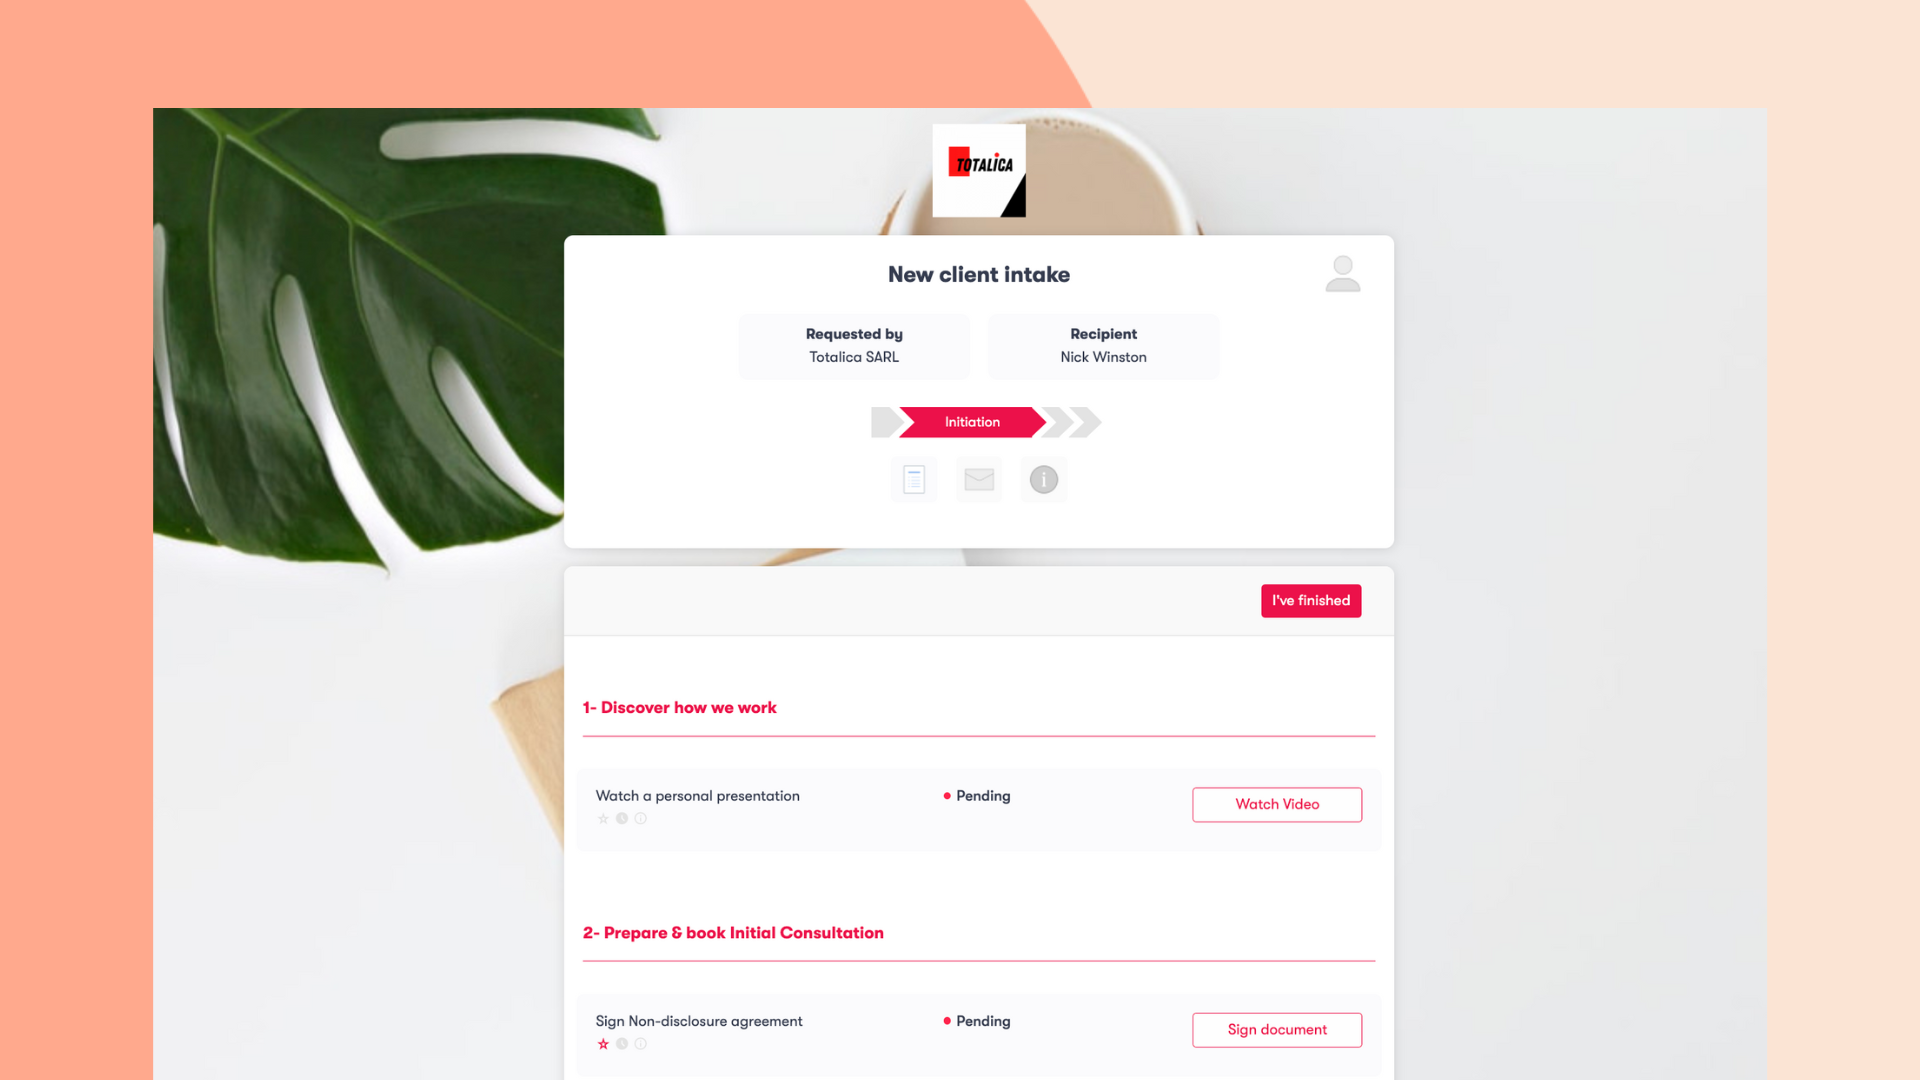1920x1080 pixels.
Task: Open section 1 Discover how we work
Action: point(679,707)
